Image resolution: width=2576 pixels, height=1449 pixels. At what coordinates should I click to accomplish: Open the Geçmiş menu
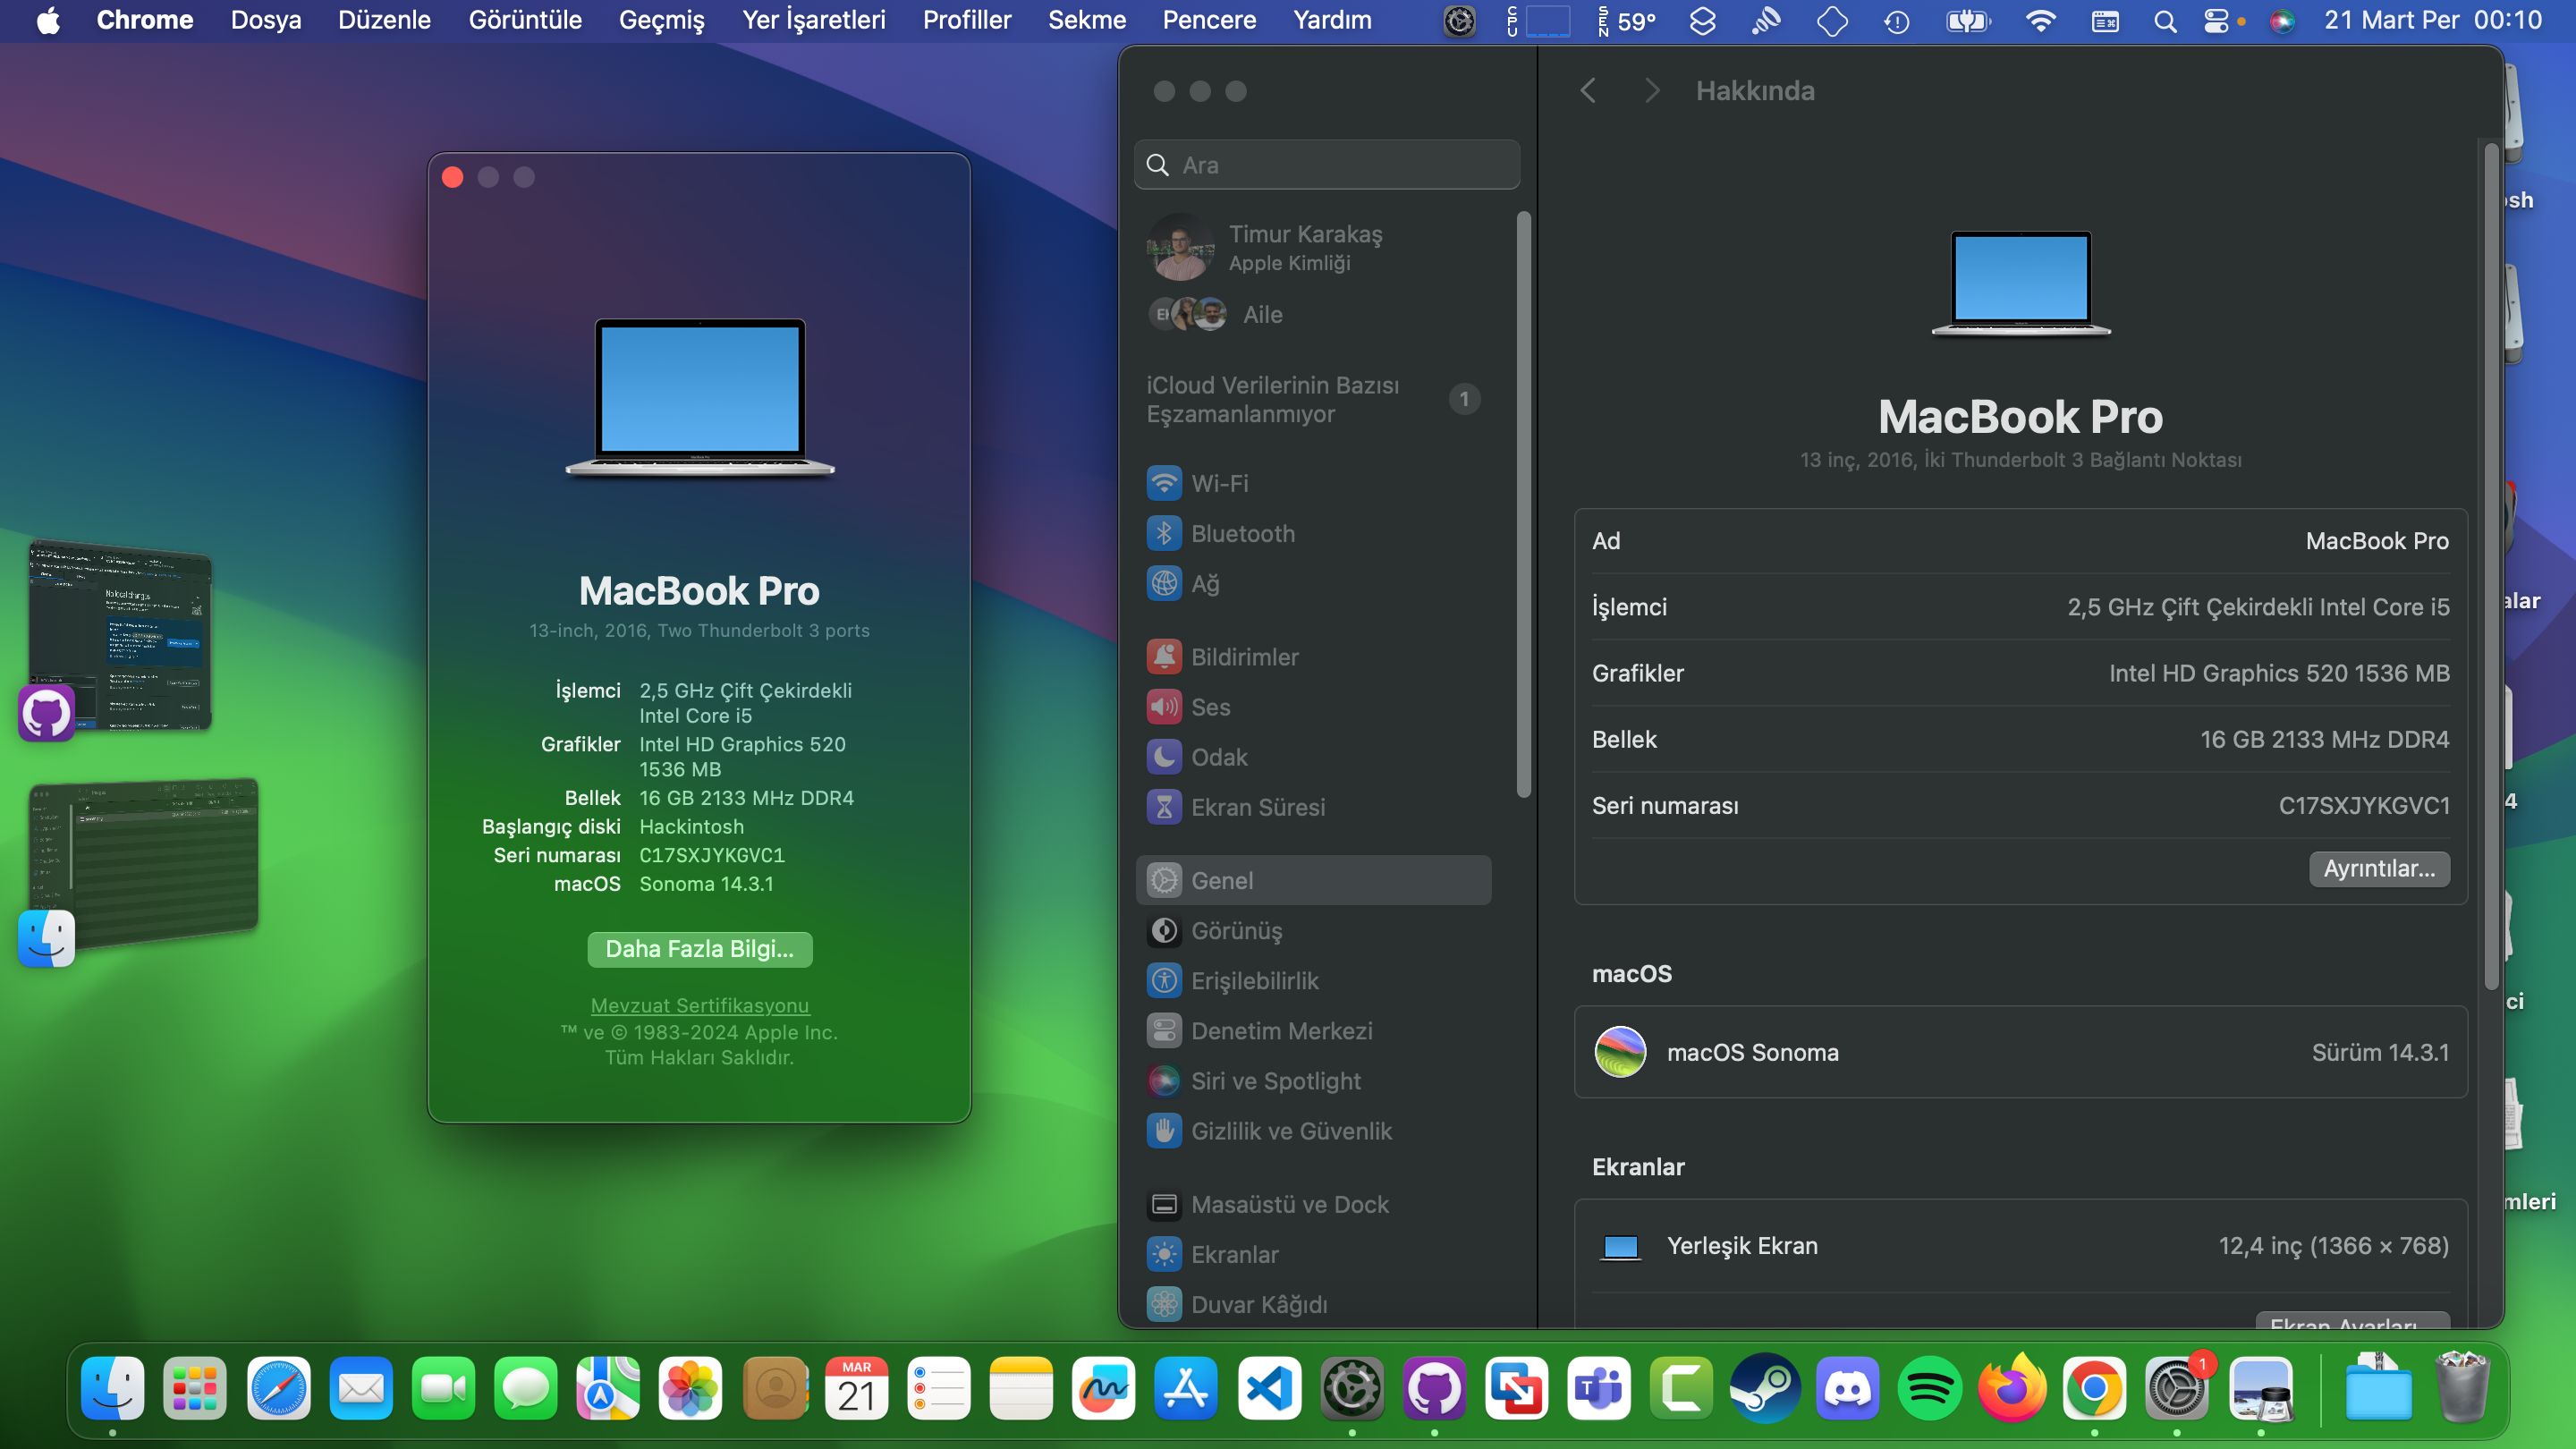click(x=661, y=21)
